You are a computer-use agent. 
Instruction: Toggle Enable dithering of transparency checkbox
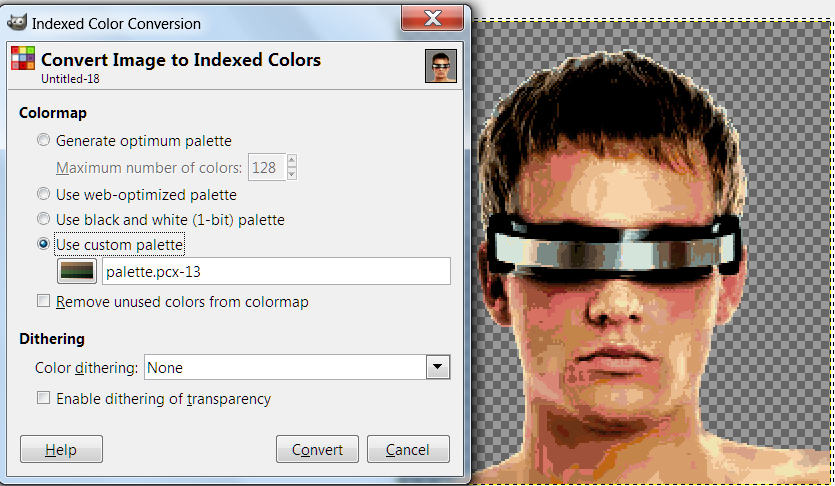[x=43, y=398]
